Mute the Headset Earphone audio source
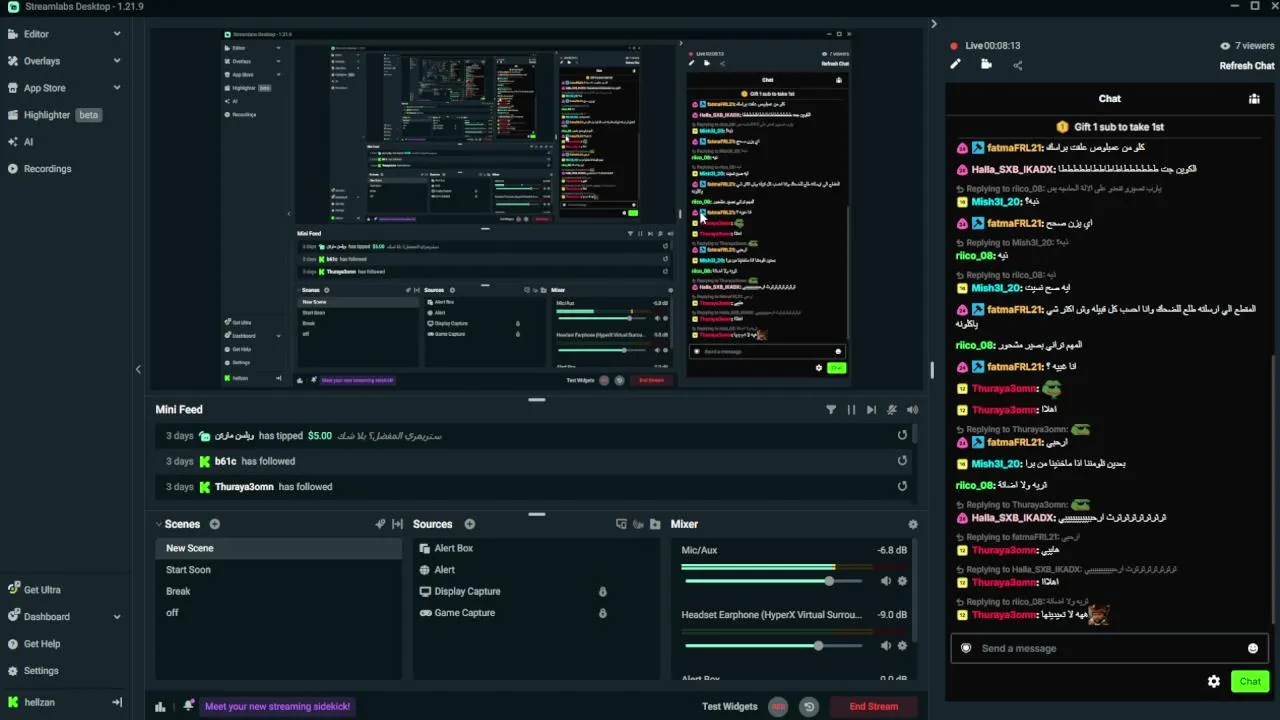Viewport: 1280px width, 720px height. 885,646
